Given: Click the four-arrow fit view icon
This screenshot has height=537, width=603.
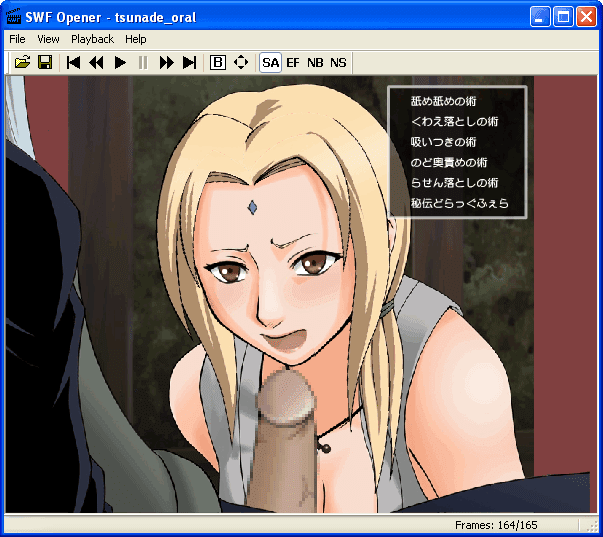Looking at the screenshot, I should click(x=241, y=62).
